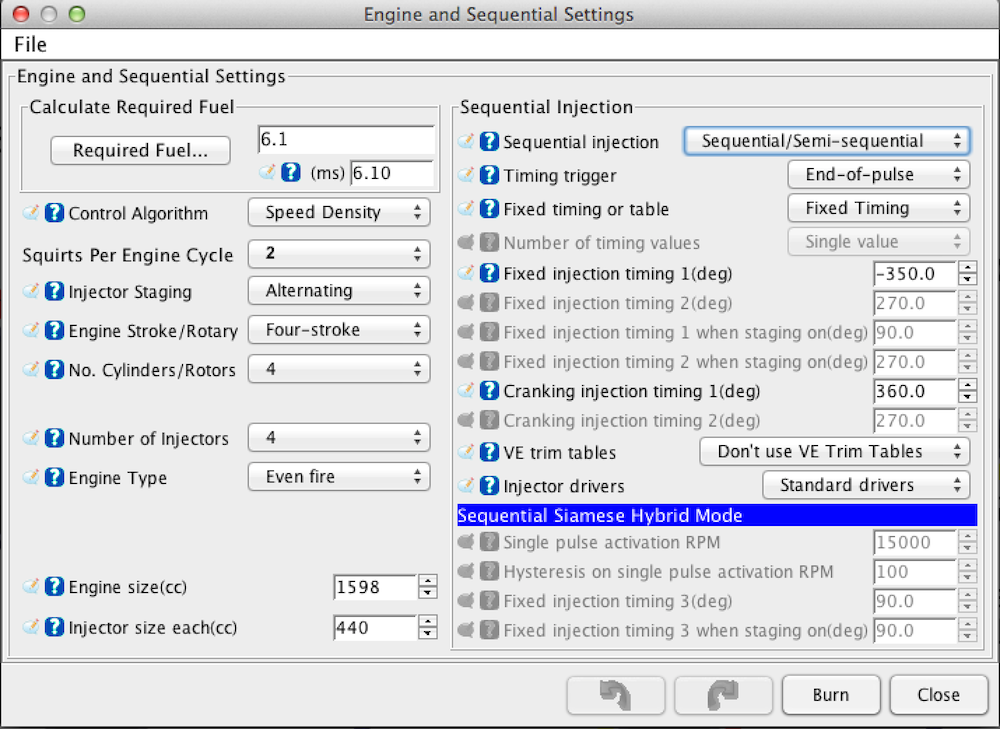
Task: Click the undo arrow button
Action: [615, 695]
